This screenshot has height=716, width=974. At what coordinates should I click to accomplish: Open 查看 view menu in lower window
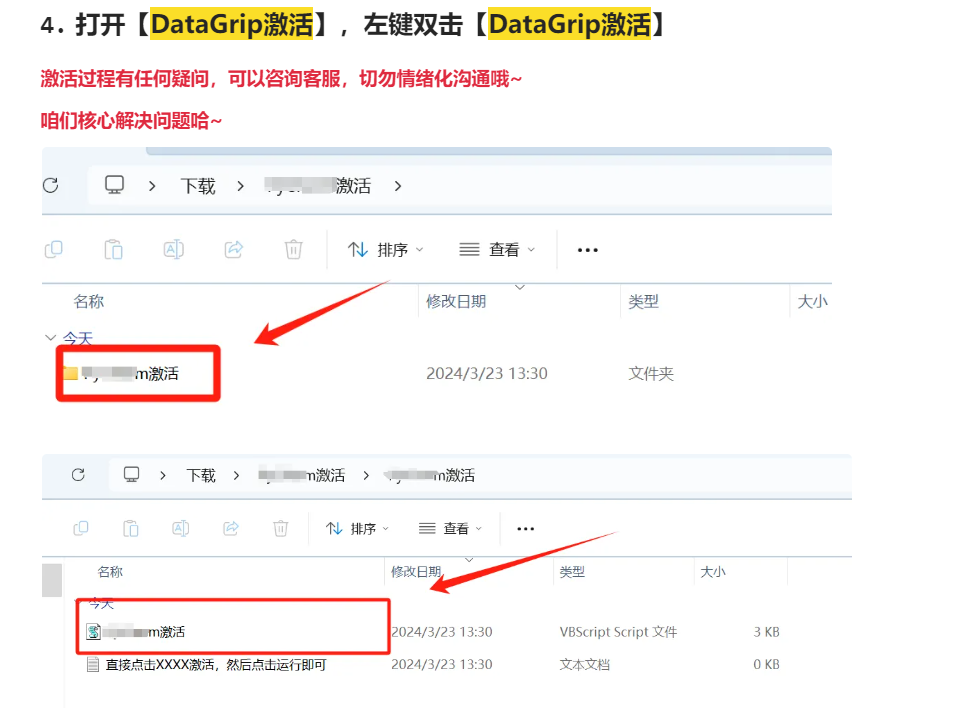(450, 528)
